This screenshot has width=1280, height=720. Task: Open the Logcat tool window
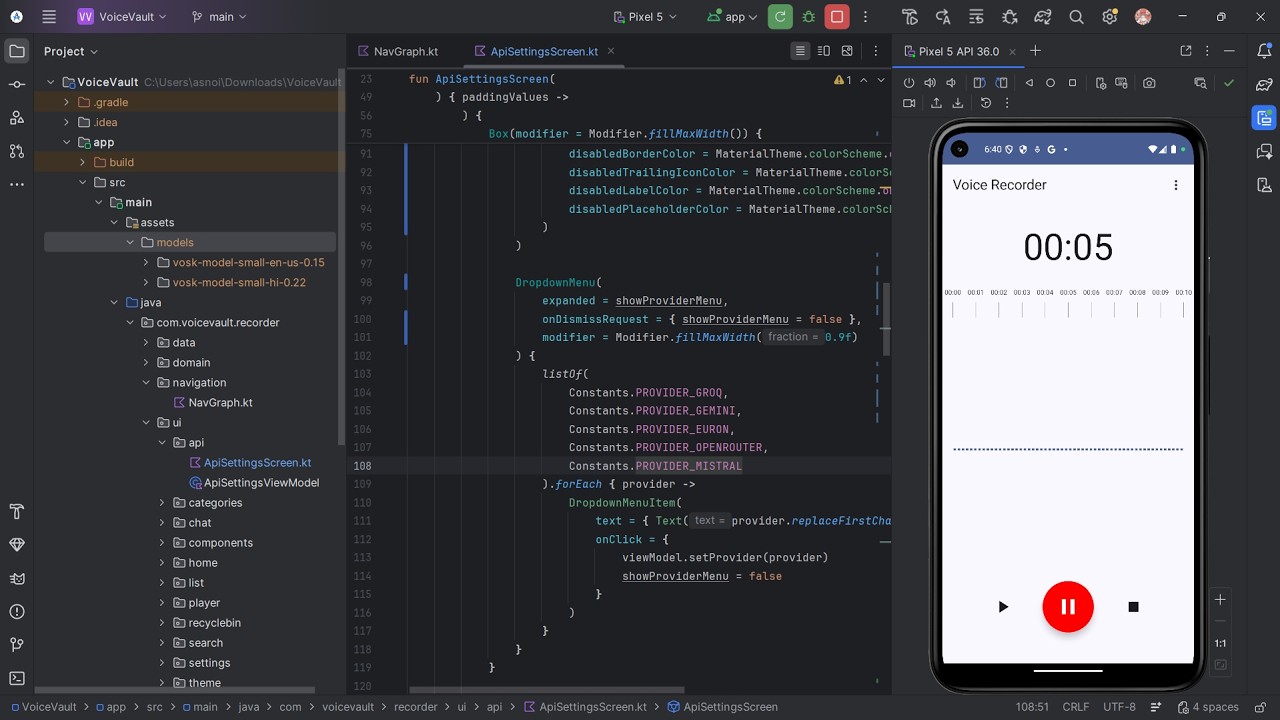pyautogui.click(x=16, y=578)
